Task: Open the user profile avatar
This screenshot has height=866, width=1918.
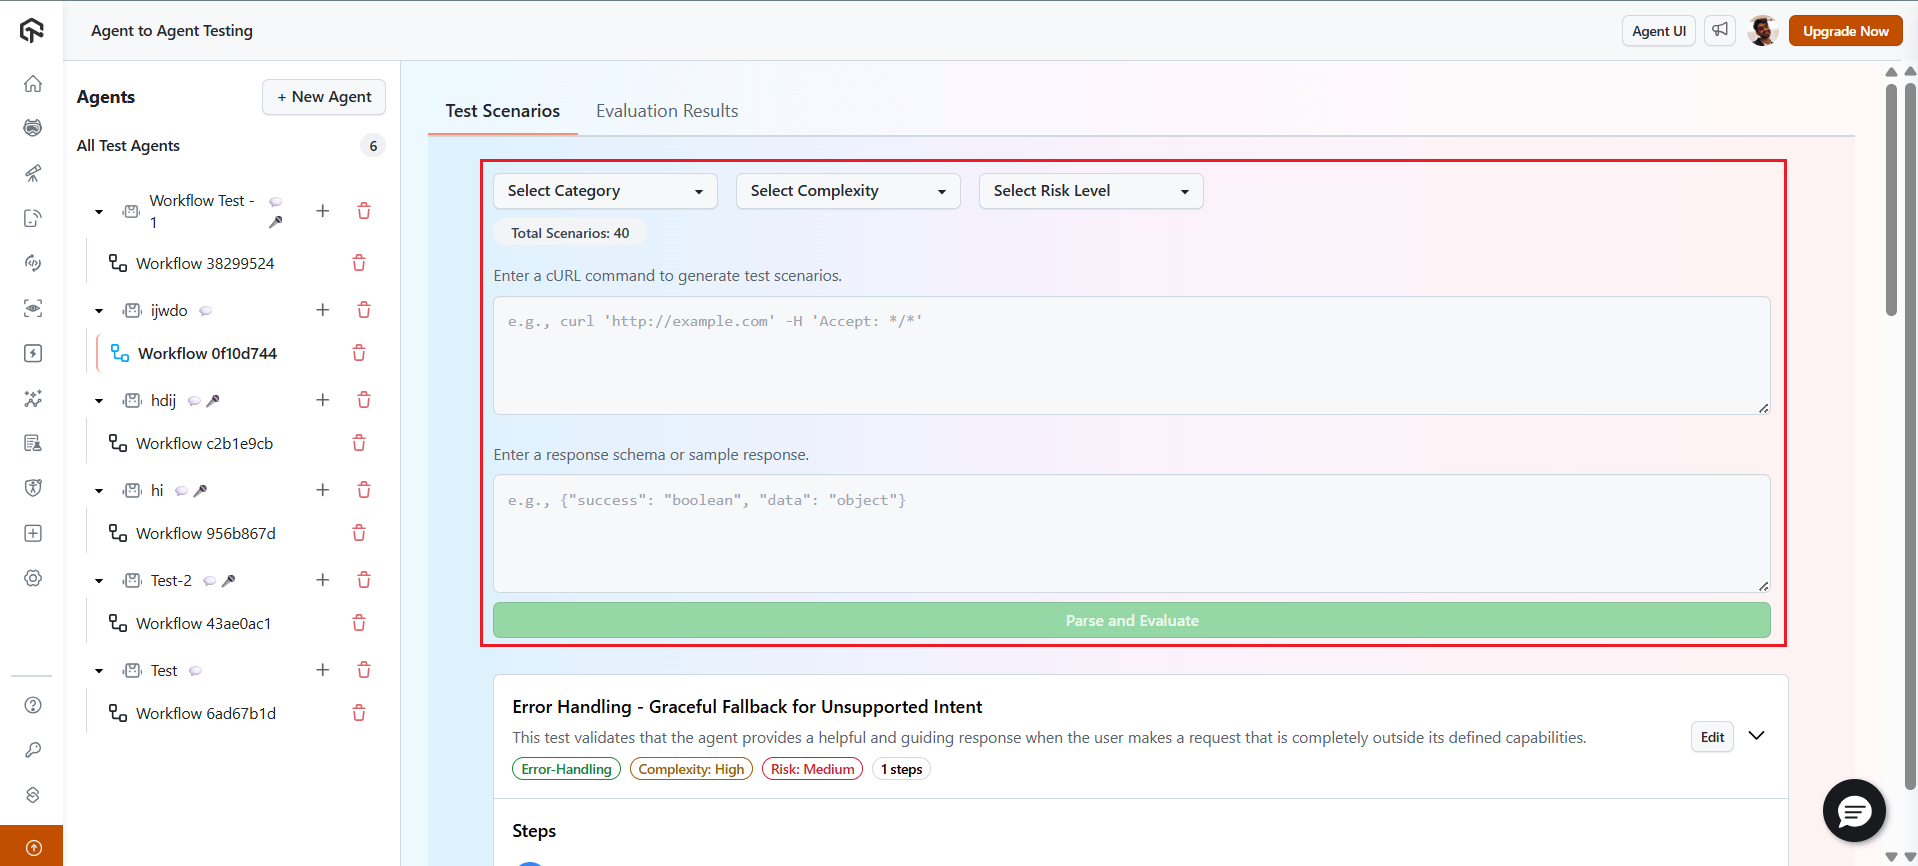Action: tap(1762, 31)
